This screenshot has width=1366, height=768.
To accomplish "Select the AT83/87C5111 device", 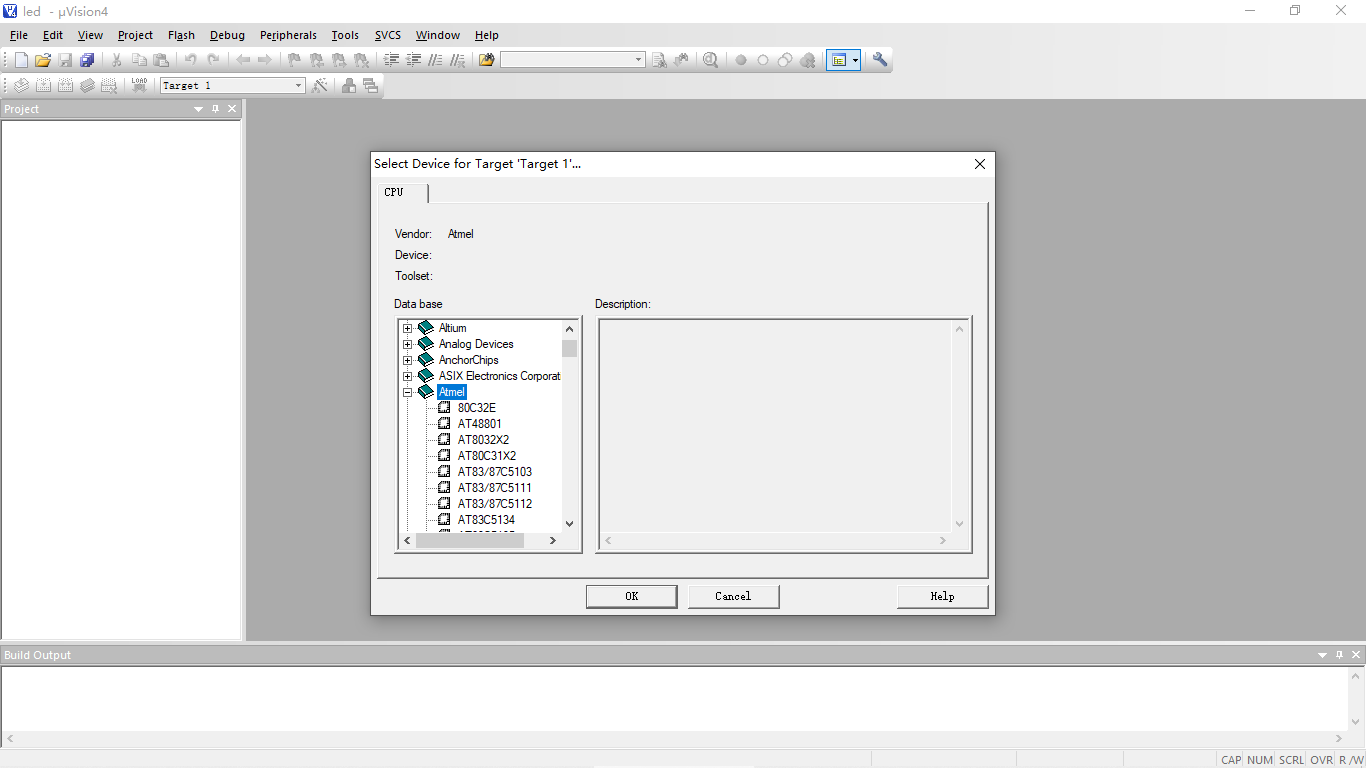I will click(x=495, y=488).
